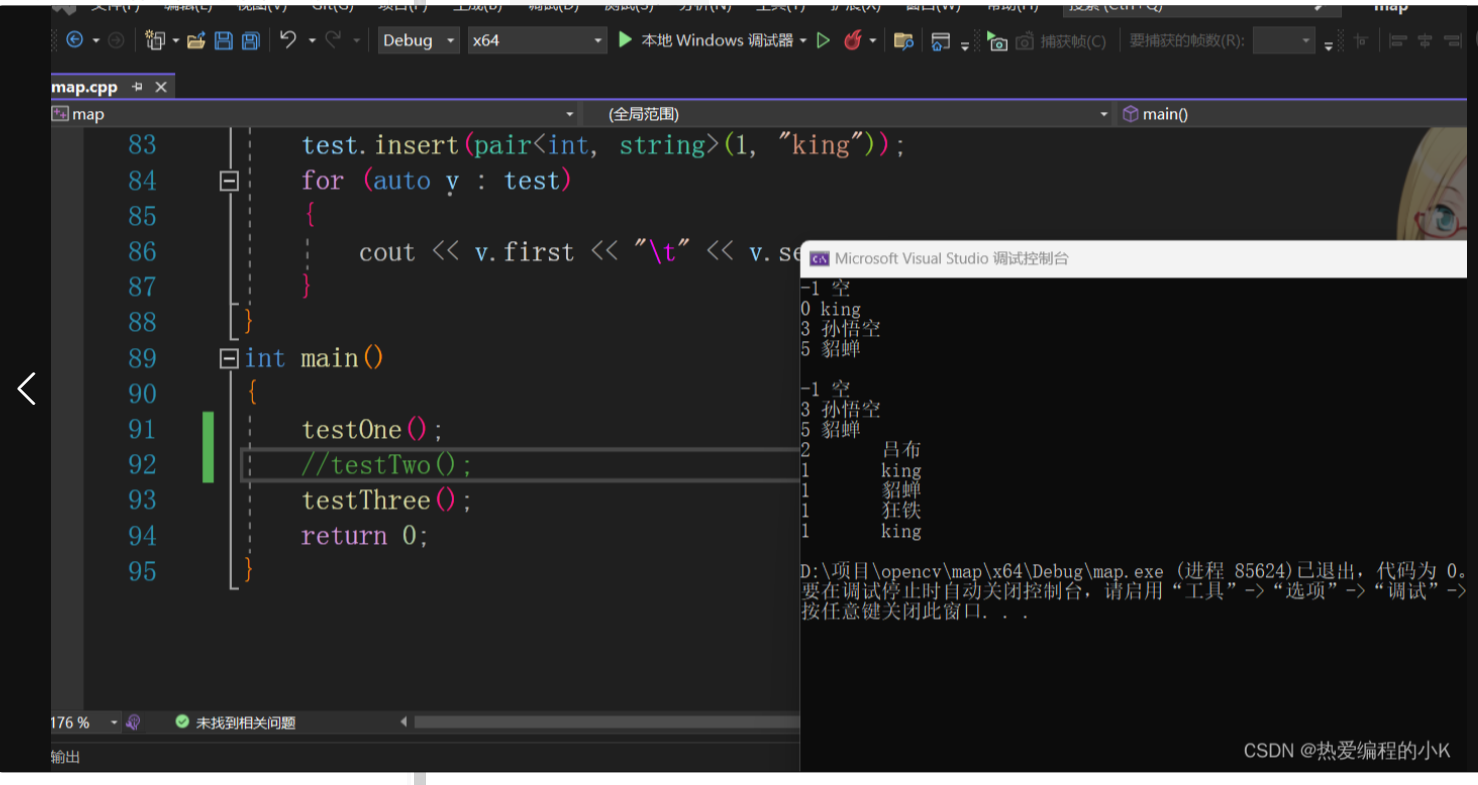Open the navigate backward history dropdown
Viewport: 1478px width, 785px height.
click(x=96, y=41)
